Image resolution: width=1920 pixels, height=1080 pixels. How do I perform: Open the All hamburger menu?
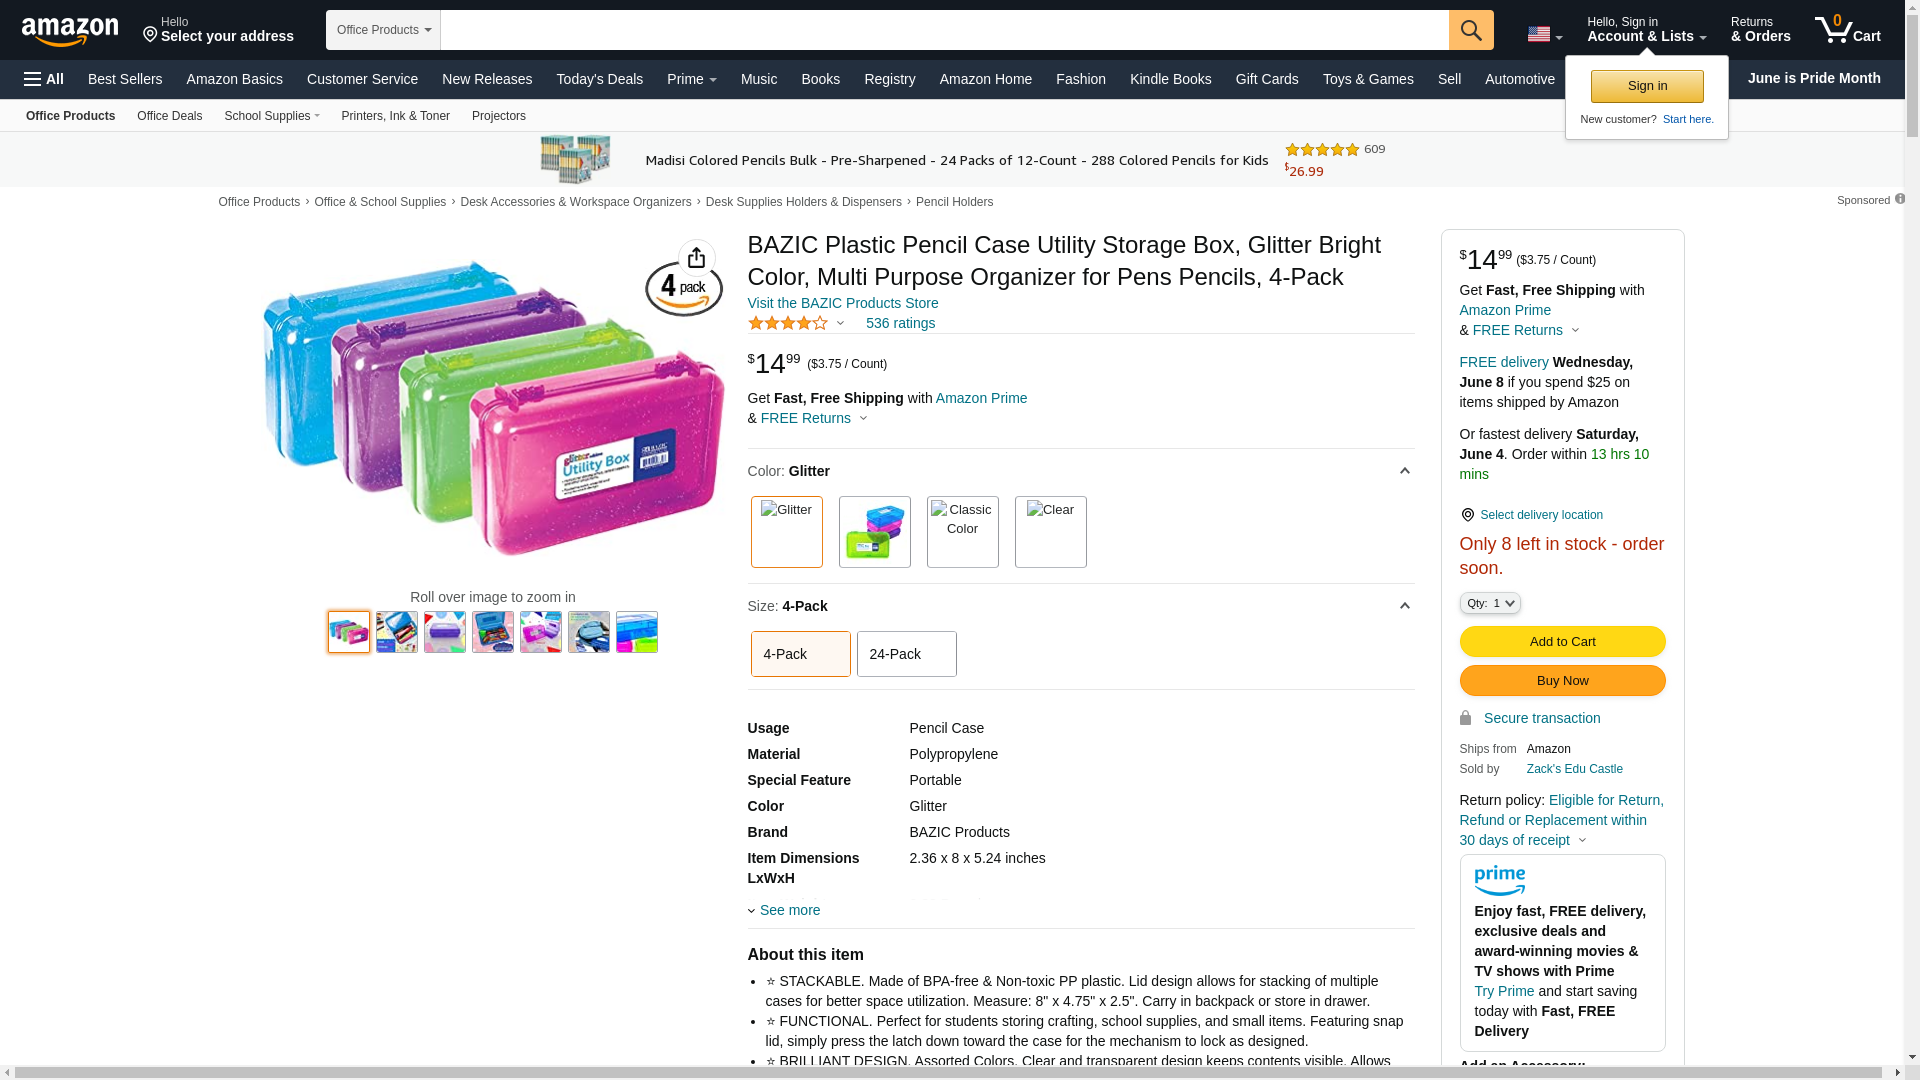click(x=44, y=79)
